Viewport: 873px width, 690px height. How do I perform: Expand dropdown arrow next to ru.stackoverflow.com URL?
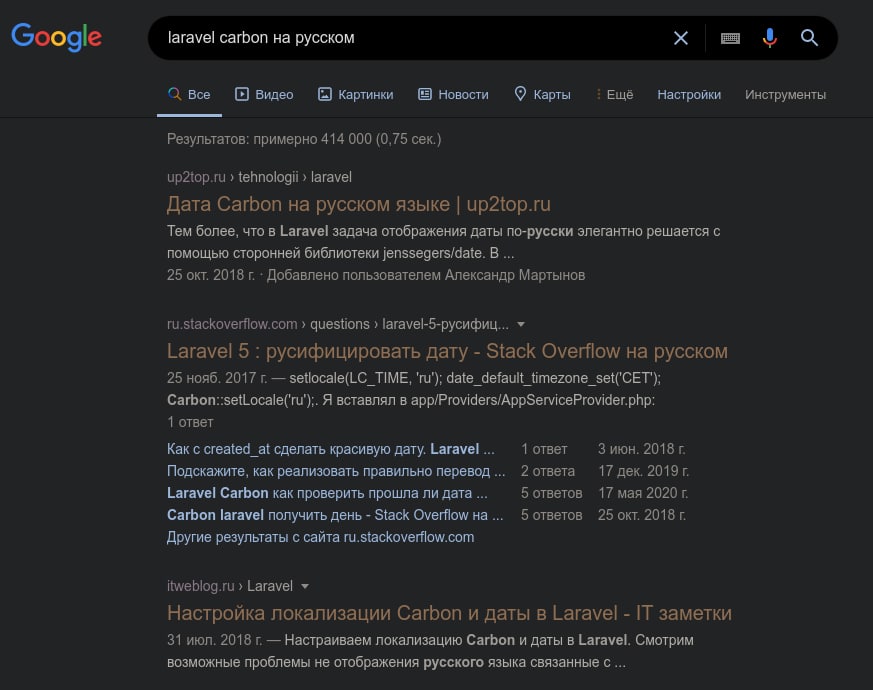pos(521,324)
